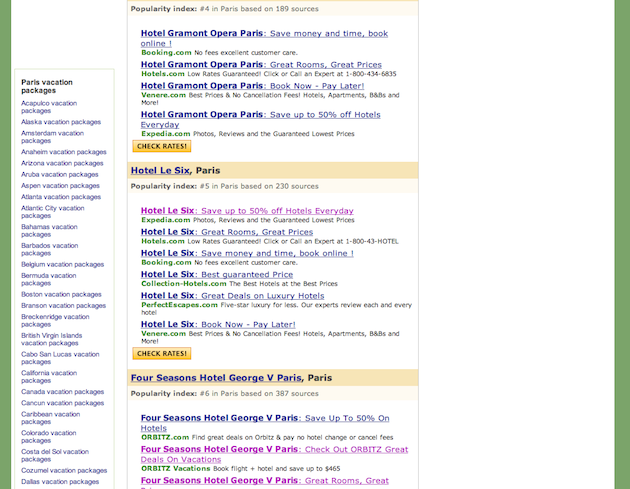The width and height of the screenshot is (630, 489).
Task: Open Four Seasons Hotel George V Paris heading
Action: (216, 378)
